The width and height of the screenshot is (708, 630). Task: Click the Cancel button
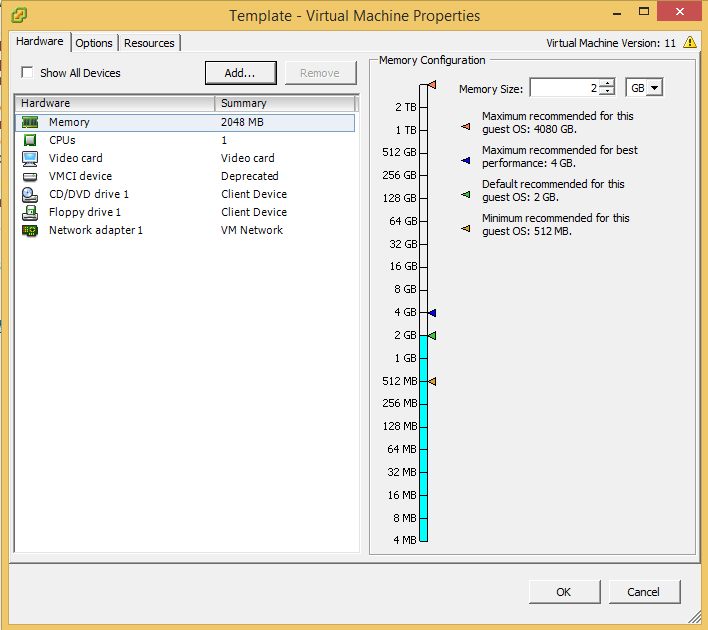[x=643, y=592]
